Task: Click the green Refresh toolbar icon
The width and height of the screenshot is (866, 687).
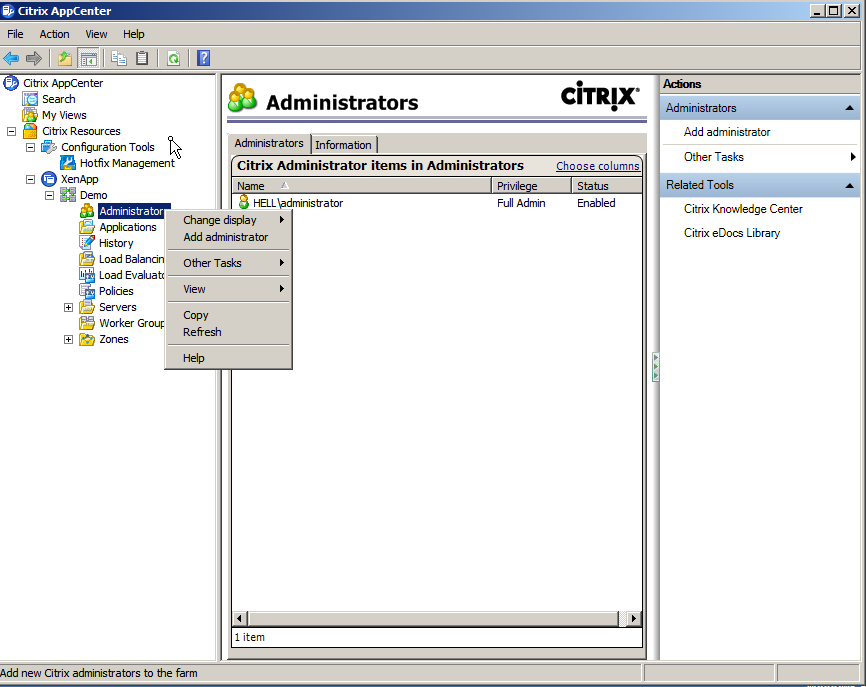Action: coord(173,58)
